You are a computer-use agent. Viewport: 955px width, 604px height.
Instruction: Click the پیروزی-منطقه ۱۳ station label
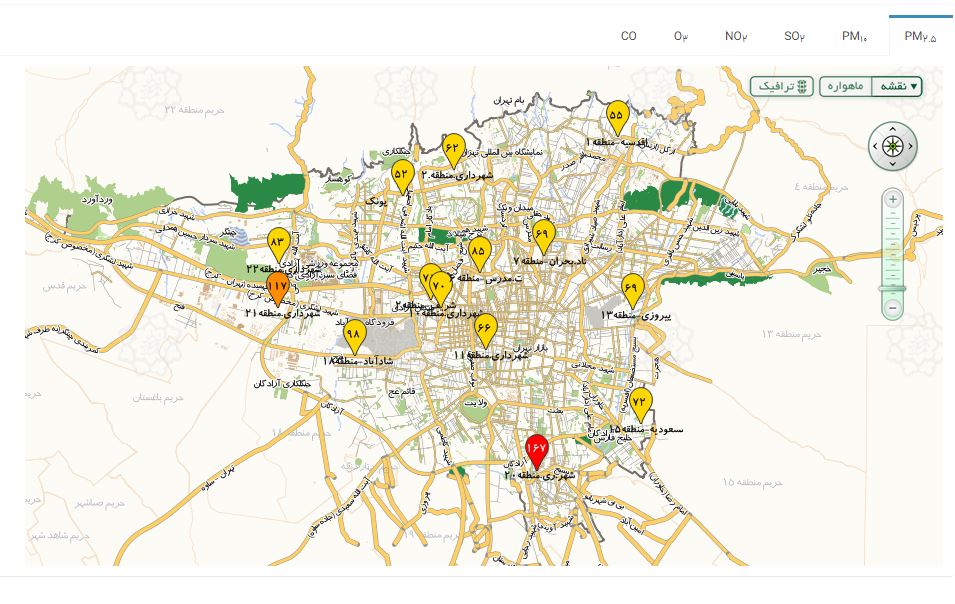pos(636,315)
